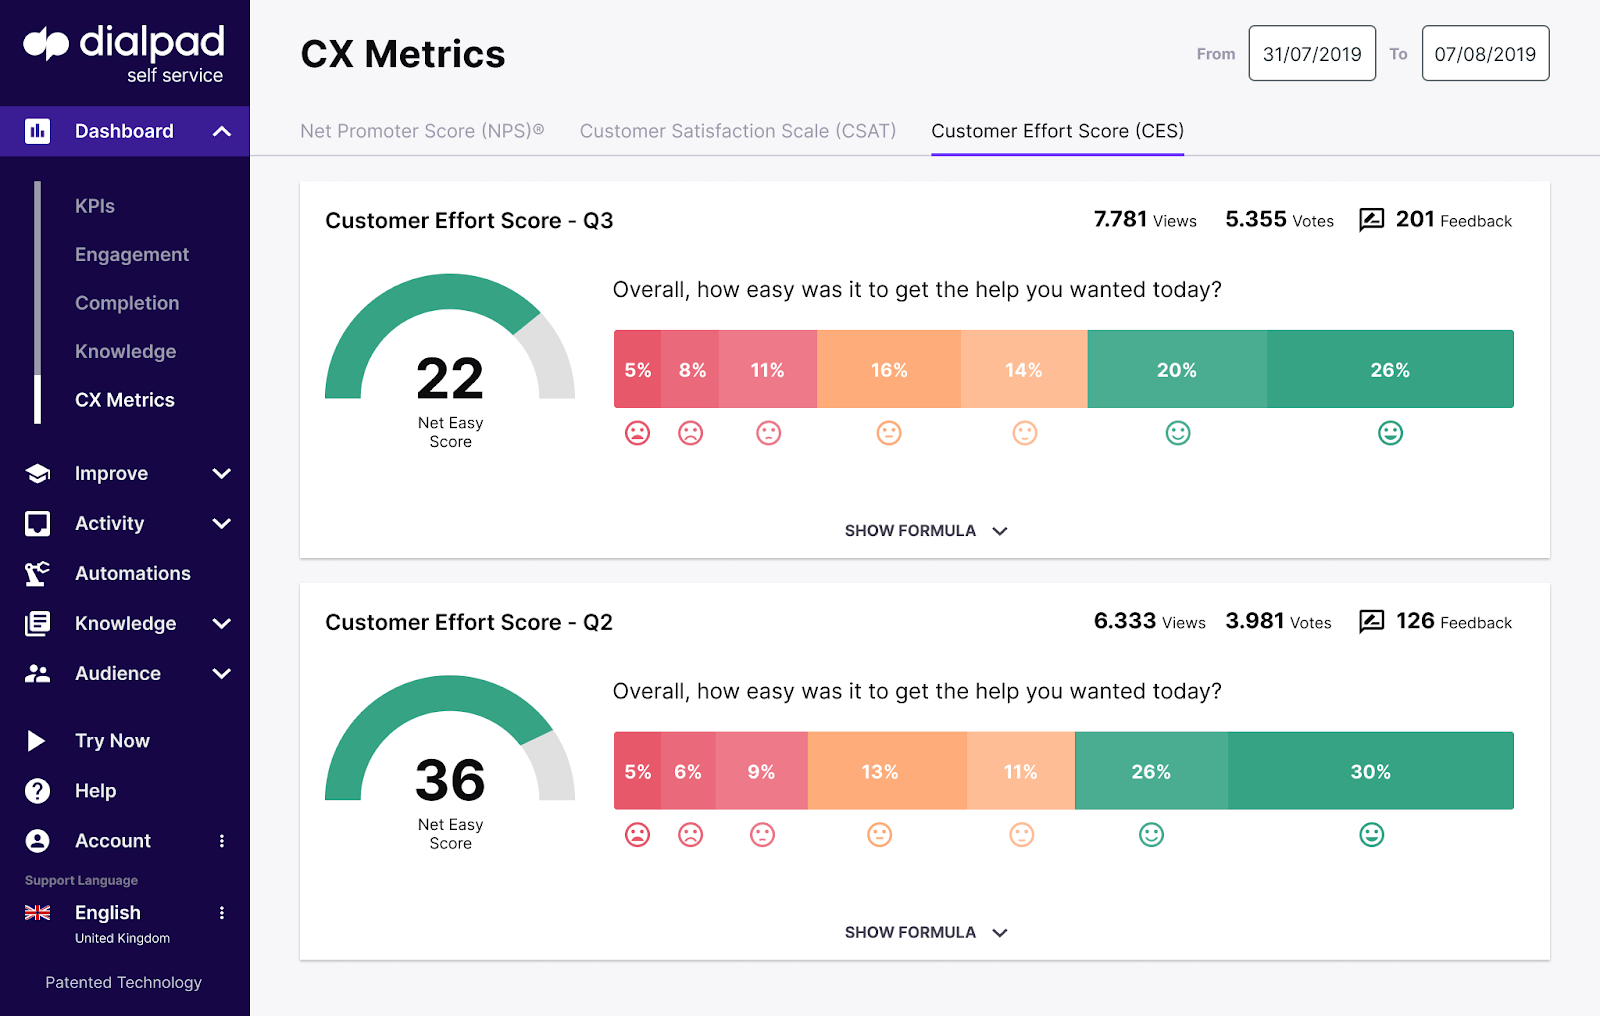Expand the sidebar Knowledge menu chevron
Viewport: 1600px width, 1016px height.
(x=222, y=623)
